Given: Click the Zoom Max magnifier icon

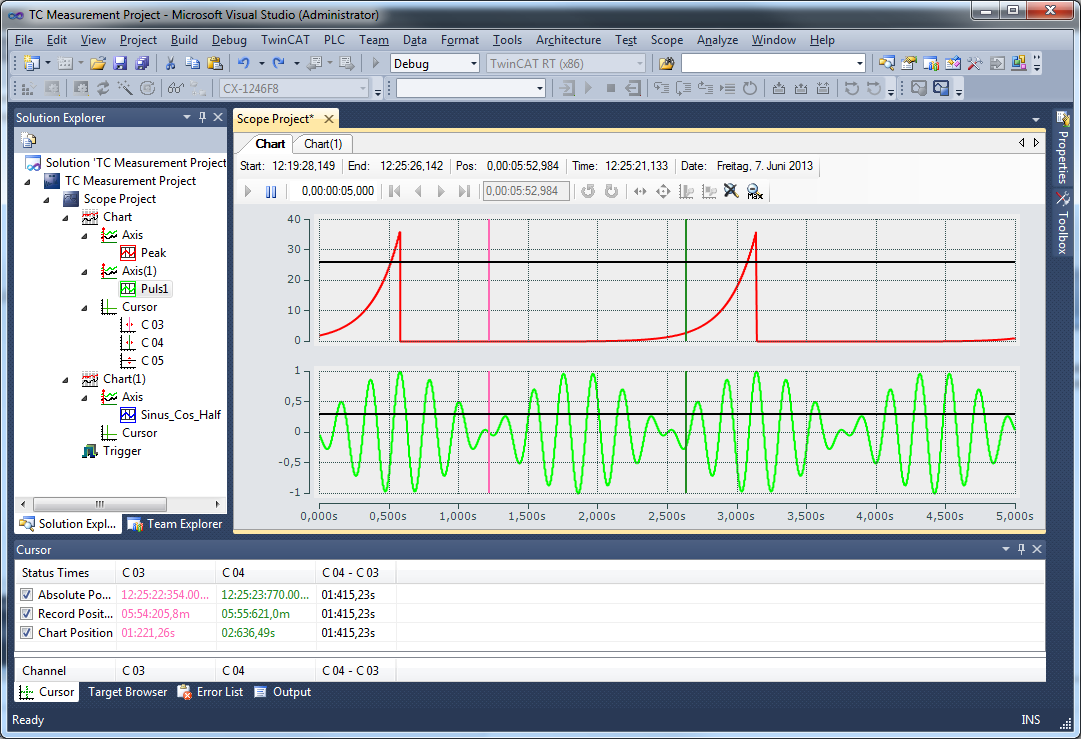Looking at the screenshot, I should click(754, 191).
